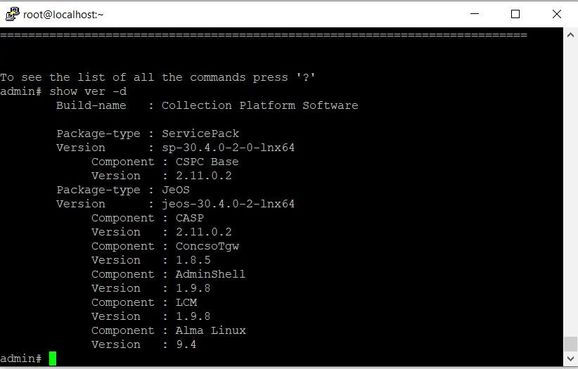578x369 pixels.
Task: Click the empty scrollbar track above thumb
Action: (570, 189)
